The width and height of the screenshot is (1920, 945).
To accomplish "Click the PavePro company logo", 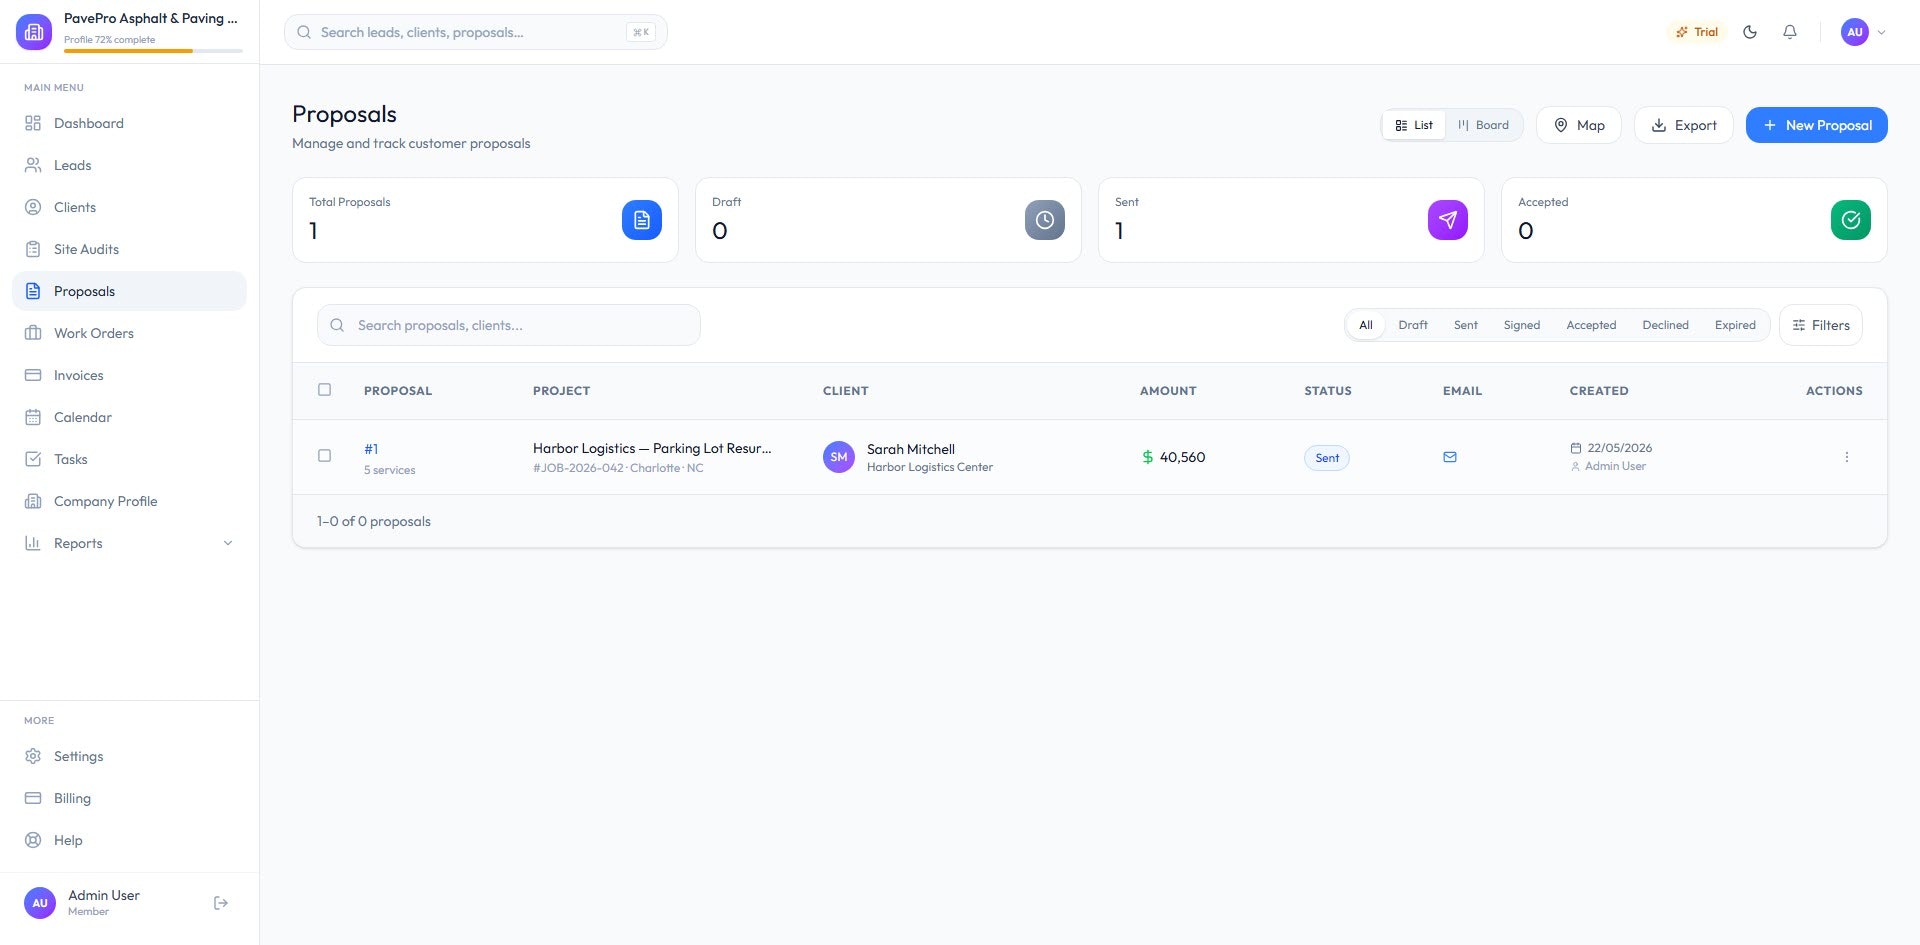I will [34, 32].
